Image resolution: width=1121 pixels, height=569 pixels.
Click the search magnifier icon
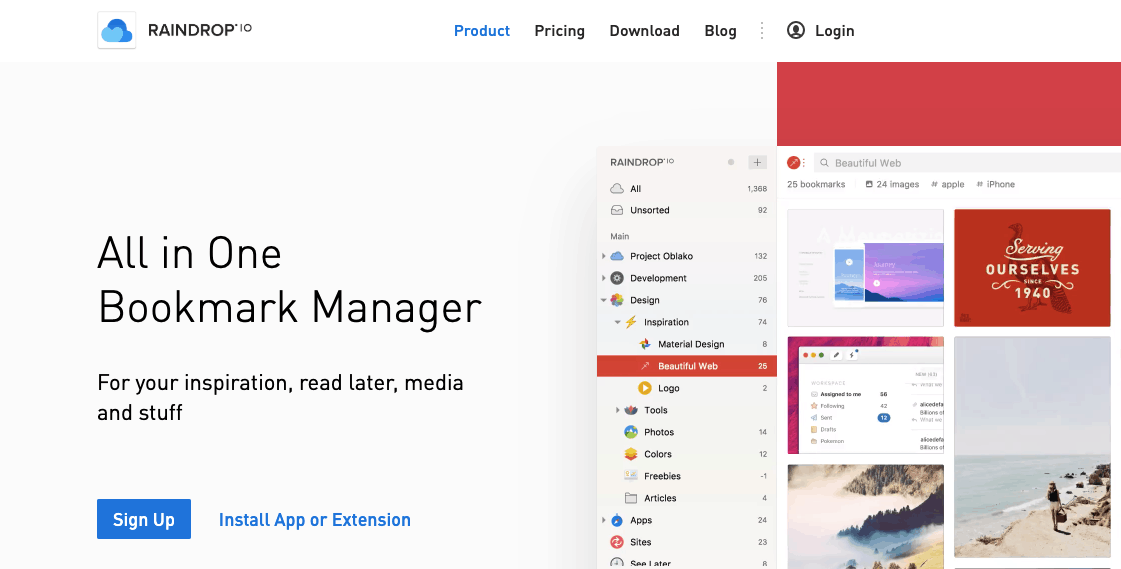(824, 163)
